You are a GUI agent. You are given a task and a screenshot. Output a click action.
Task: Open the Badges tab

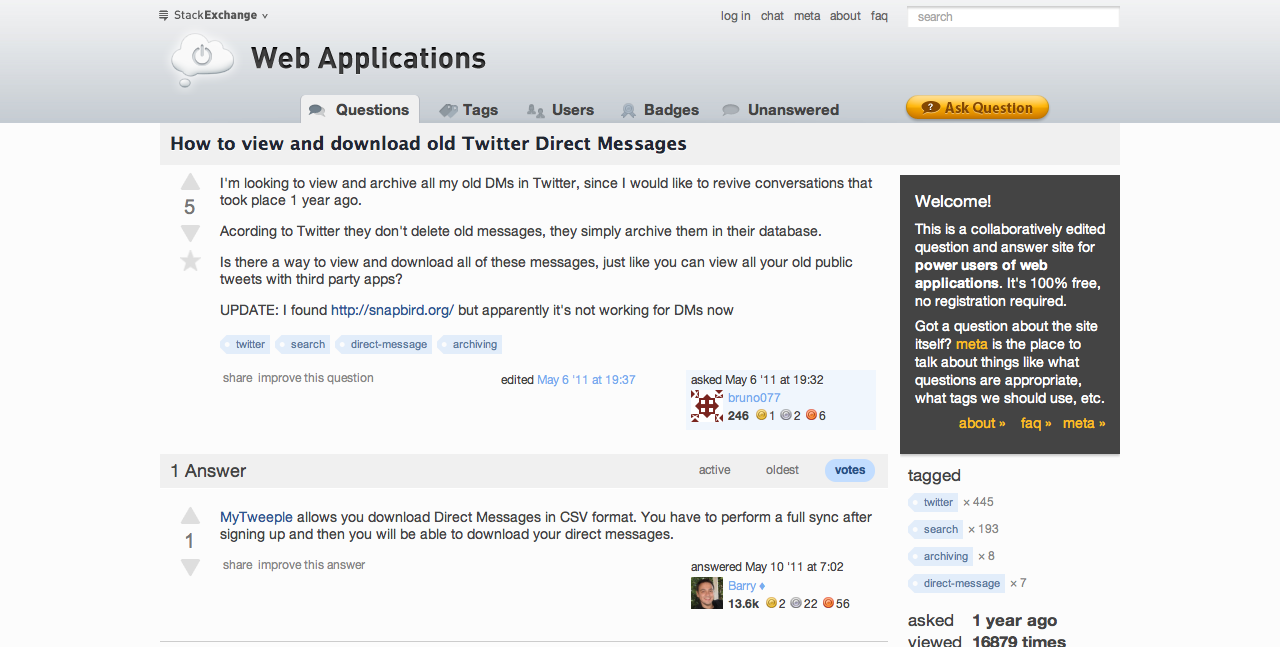tap(660, 110)
